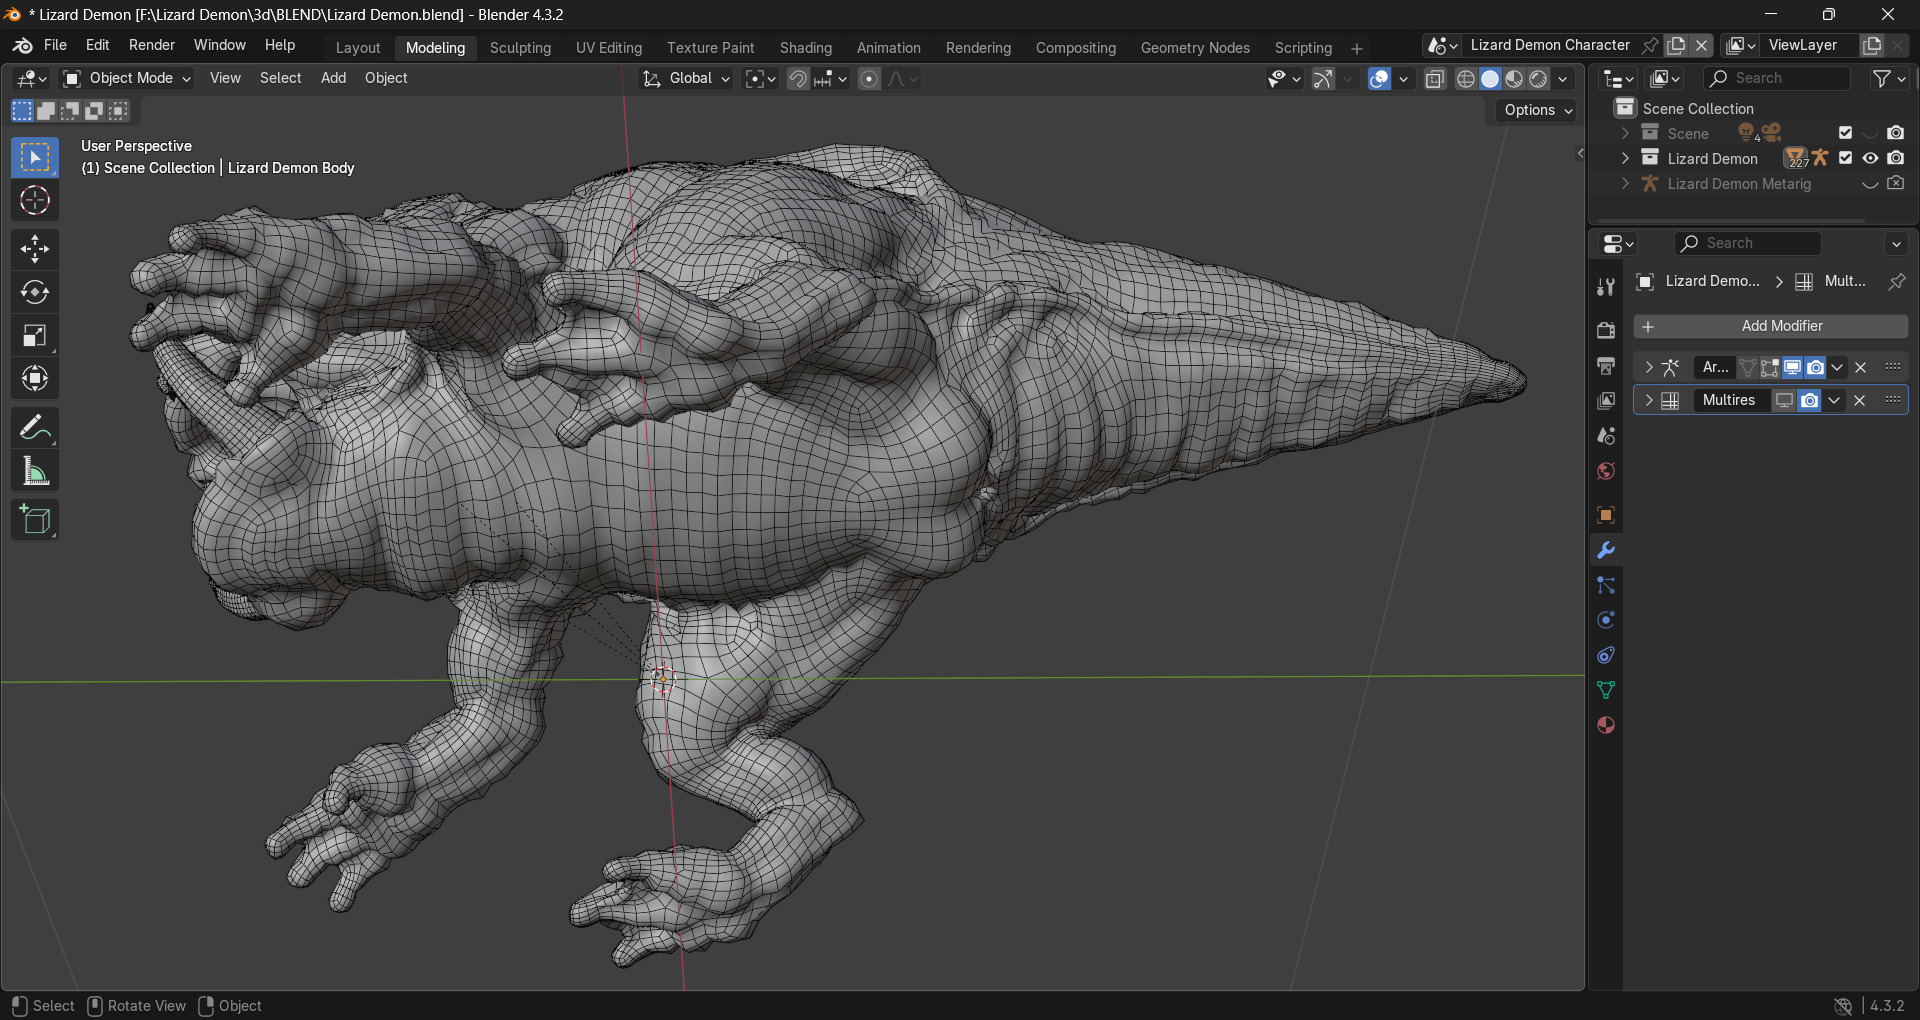Select the Measure tool
1920x1020 pixels.
tap(35, 471)
